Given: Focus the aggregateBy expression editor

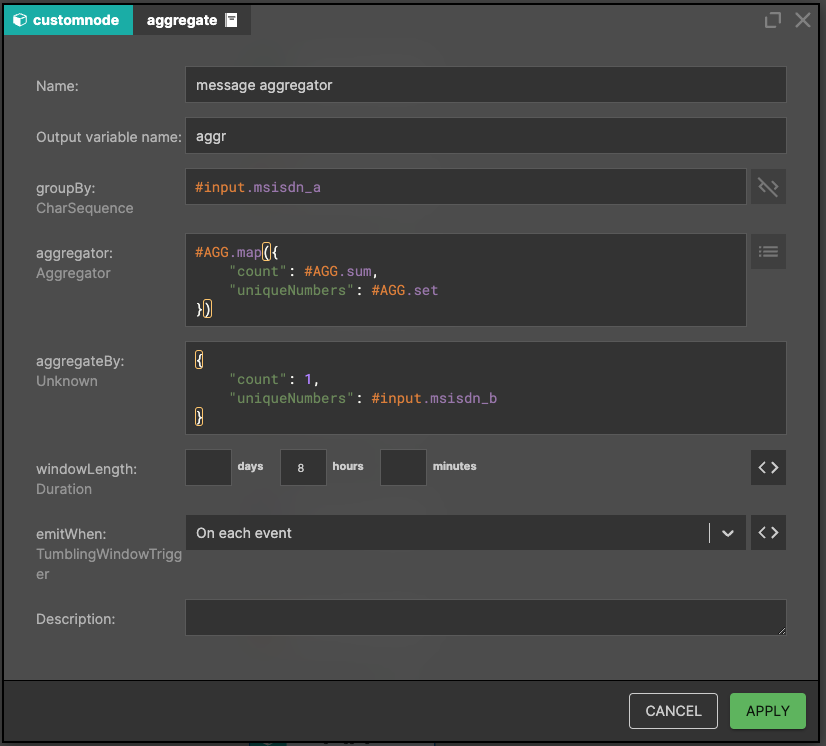Looking at the screenshot, I should (486, 388).
